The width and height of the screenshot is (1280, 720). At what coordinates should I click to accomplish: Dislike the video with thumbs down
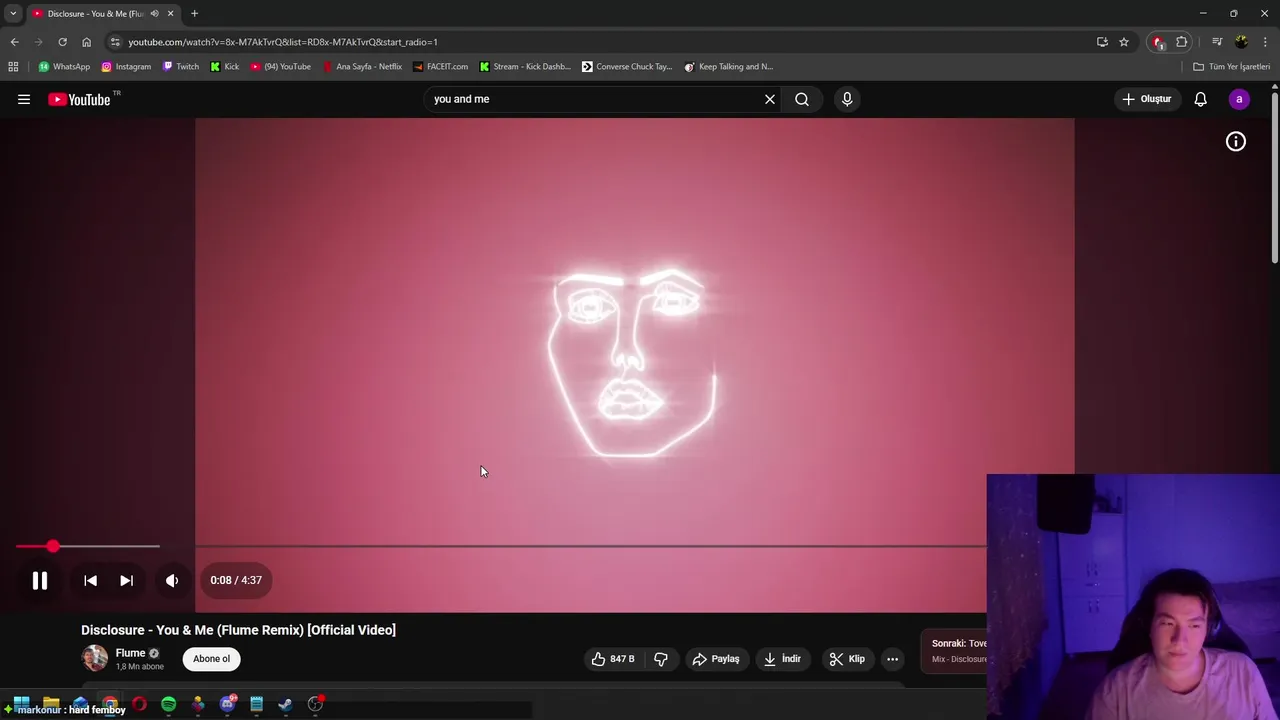pos(661,659)
